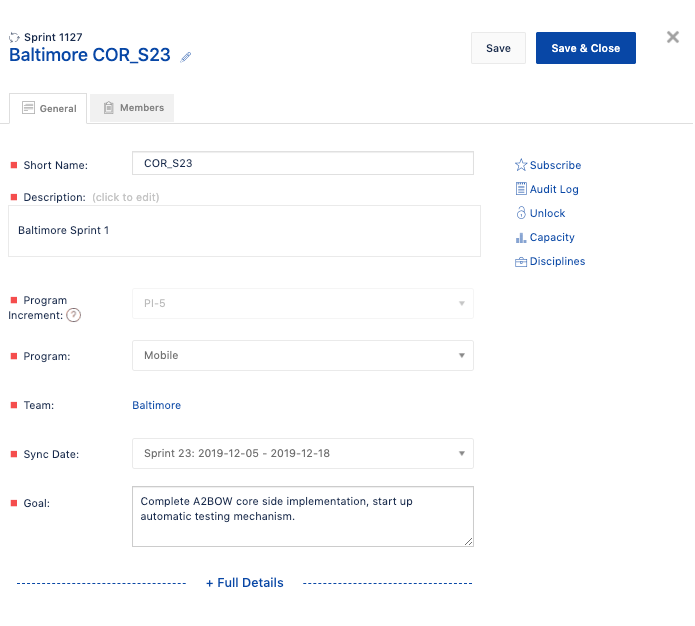Click the Members tab's clipboard icon

pyautogui.click(x=109, y=107)
